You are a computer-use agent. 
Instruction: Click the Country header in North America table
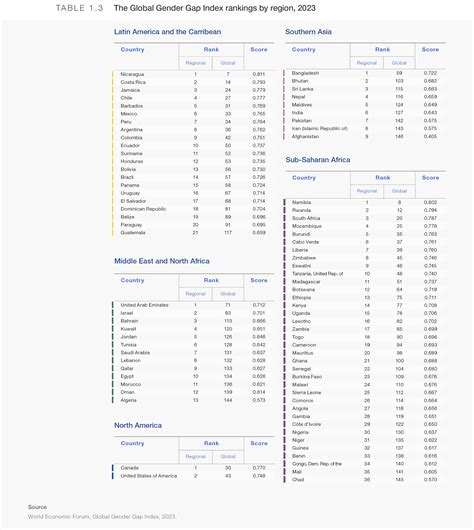132,443
